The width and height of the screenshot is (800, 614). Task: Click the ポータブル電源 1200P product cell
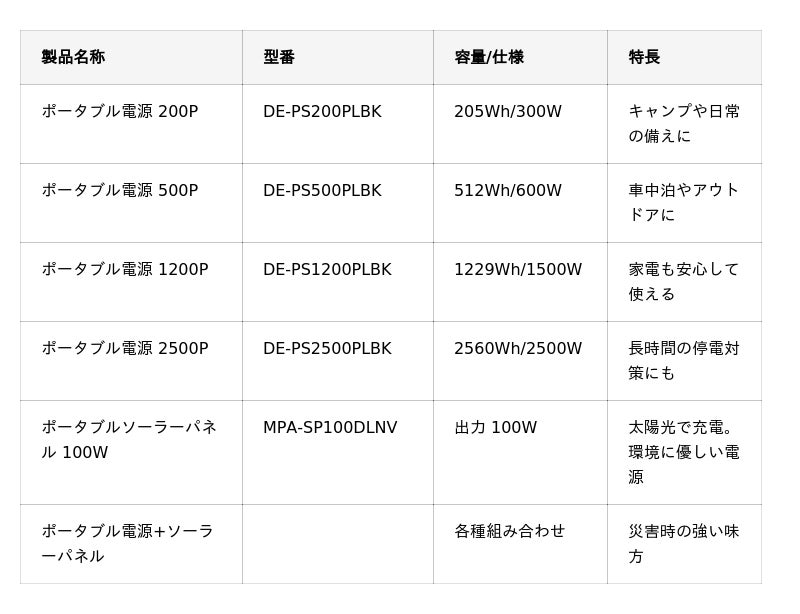tap(125, 270)
